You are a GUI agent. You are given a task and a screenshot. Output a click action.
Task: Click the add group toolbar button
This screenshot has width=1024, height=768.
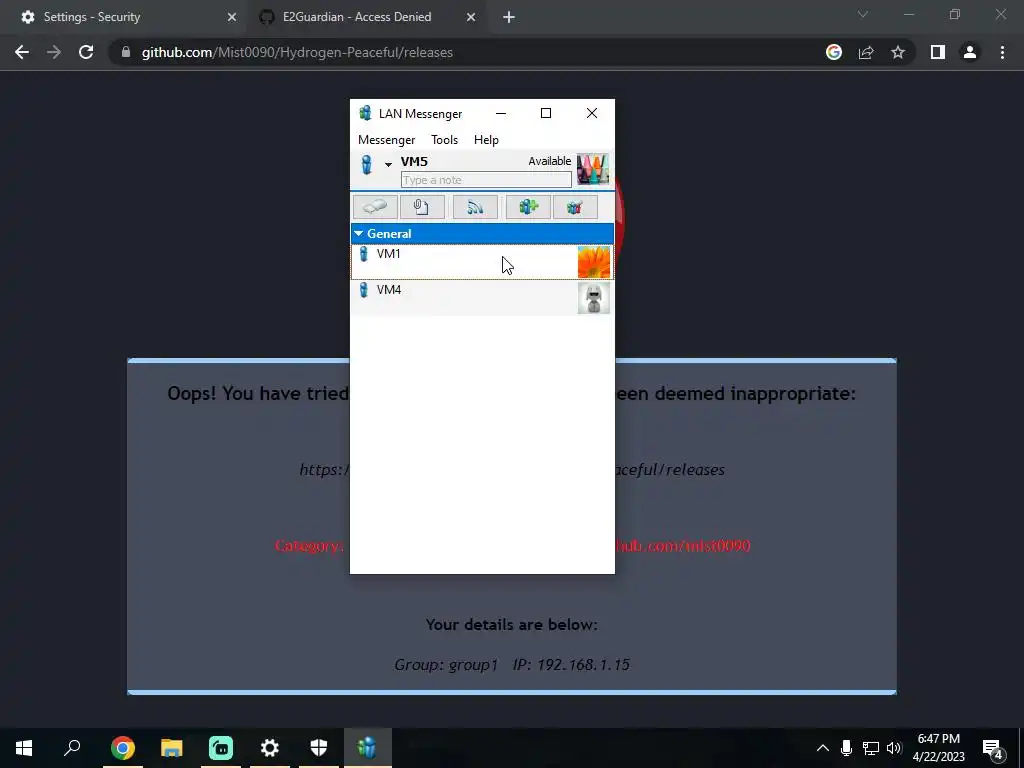[x=528, y=207]
